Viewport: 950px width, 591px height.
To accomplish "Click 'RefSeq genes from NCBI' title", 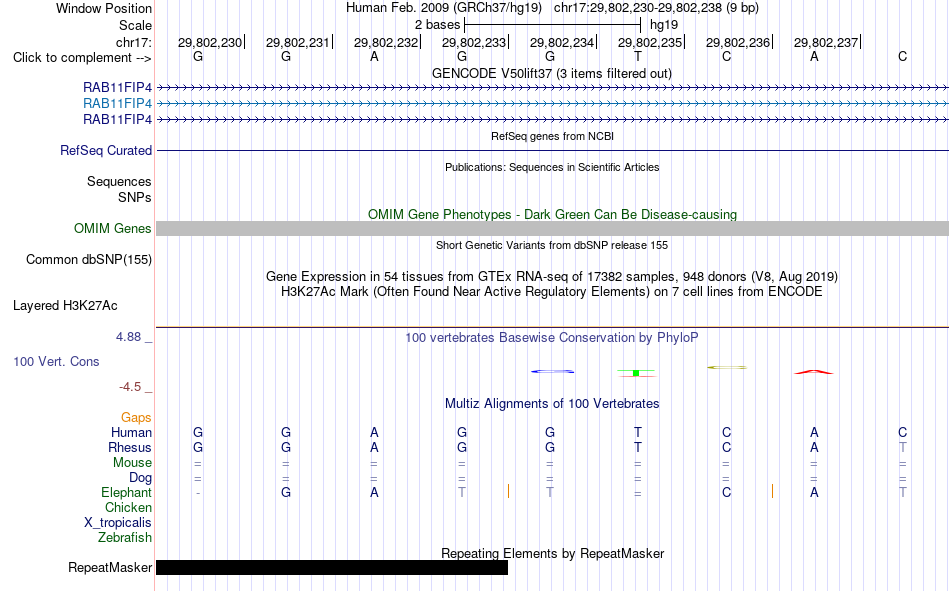I will (x=552, y=136).
